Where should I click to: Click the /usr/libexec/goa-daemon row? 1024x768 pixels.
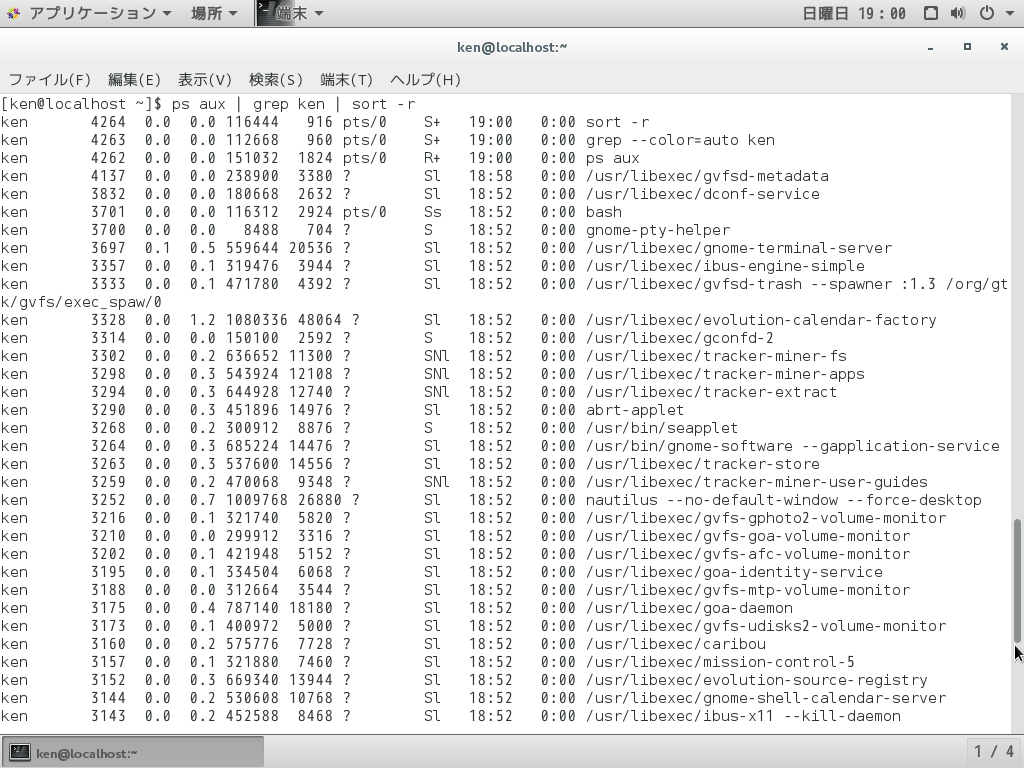click(x=396, y=607)
